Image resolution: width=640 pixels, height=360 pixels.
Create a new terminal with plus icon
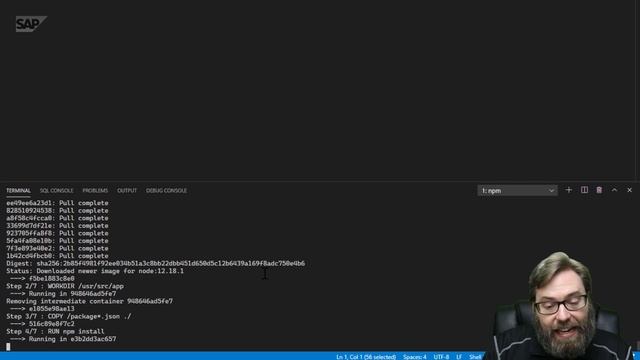tap(569, 190)
